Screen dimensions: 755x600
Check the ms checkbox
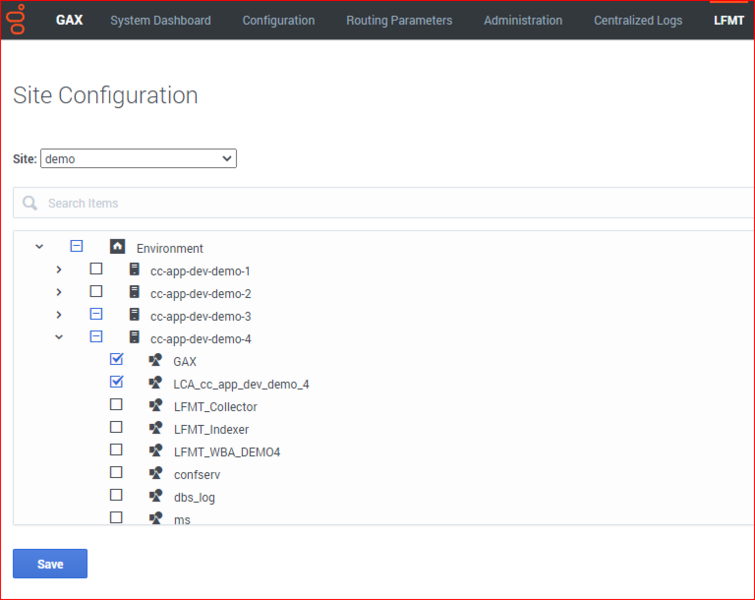click(x=116, y=518)
